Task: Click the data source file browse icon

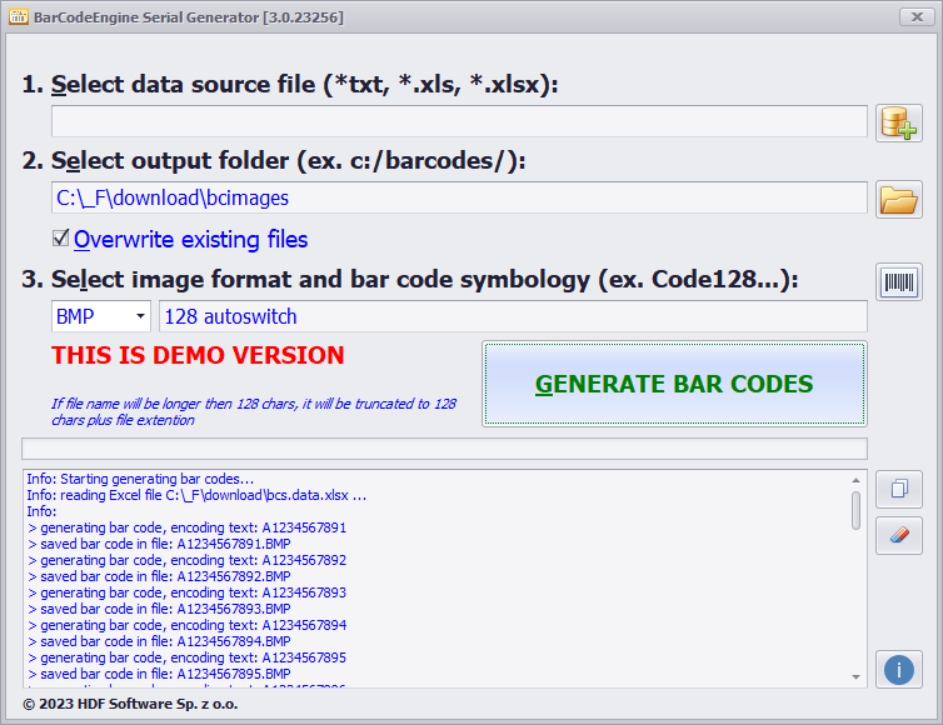Action: coord(898,122)
